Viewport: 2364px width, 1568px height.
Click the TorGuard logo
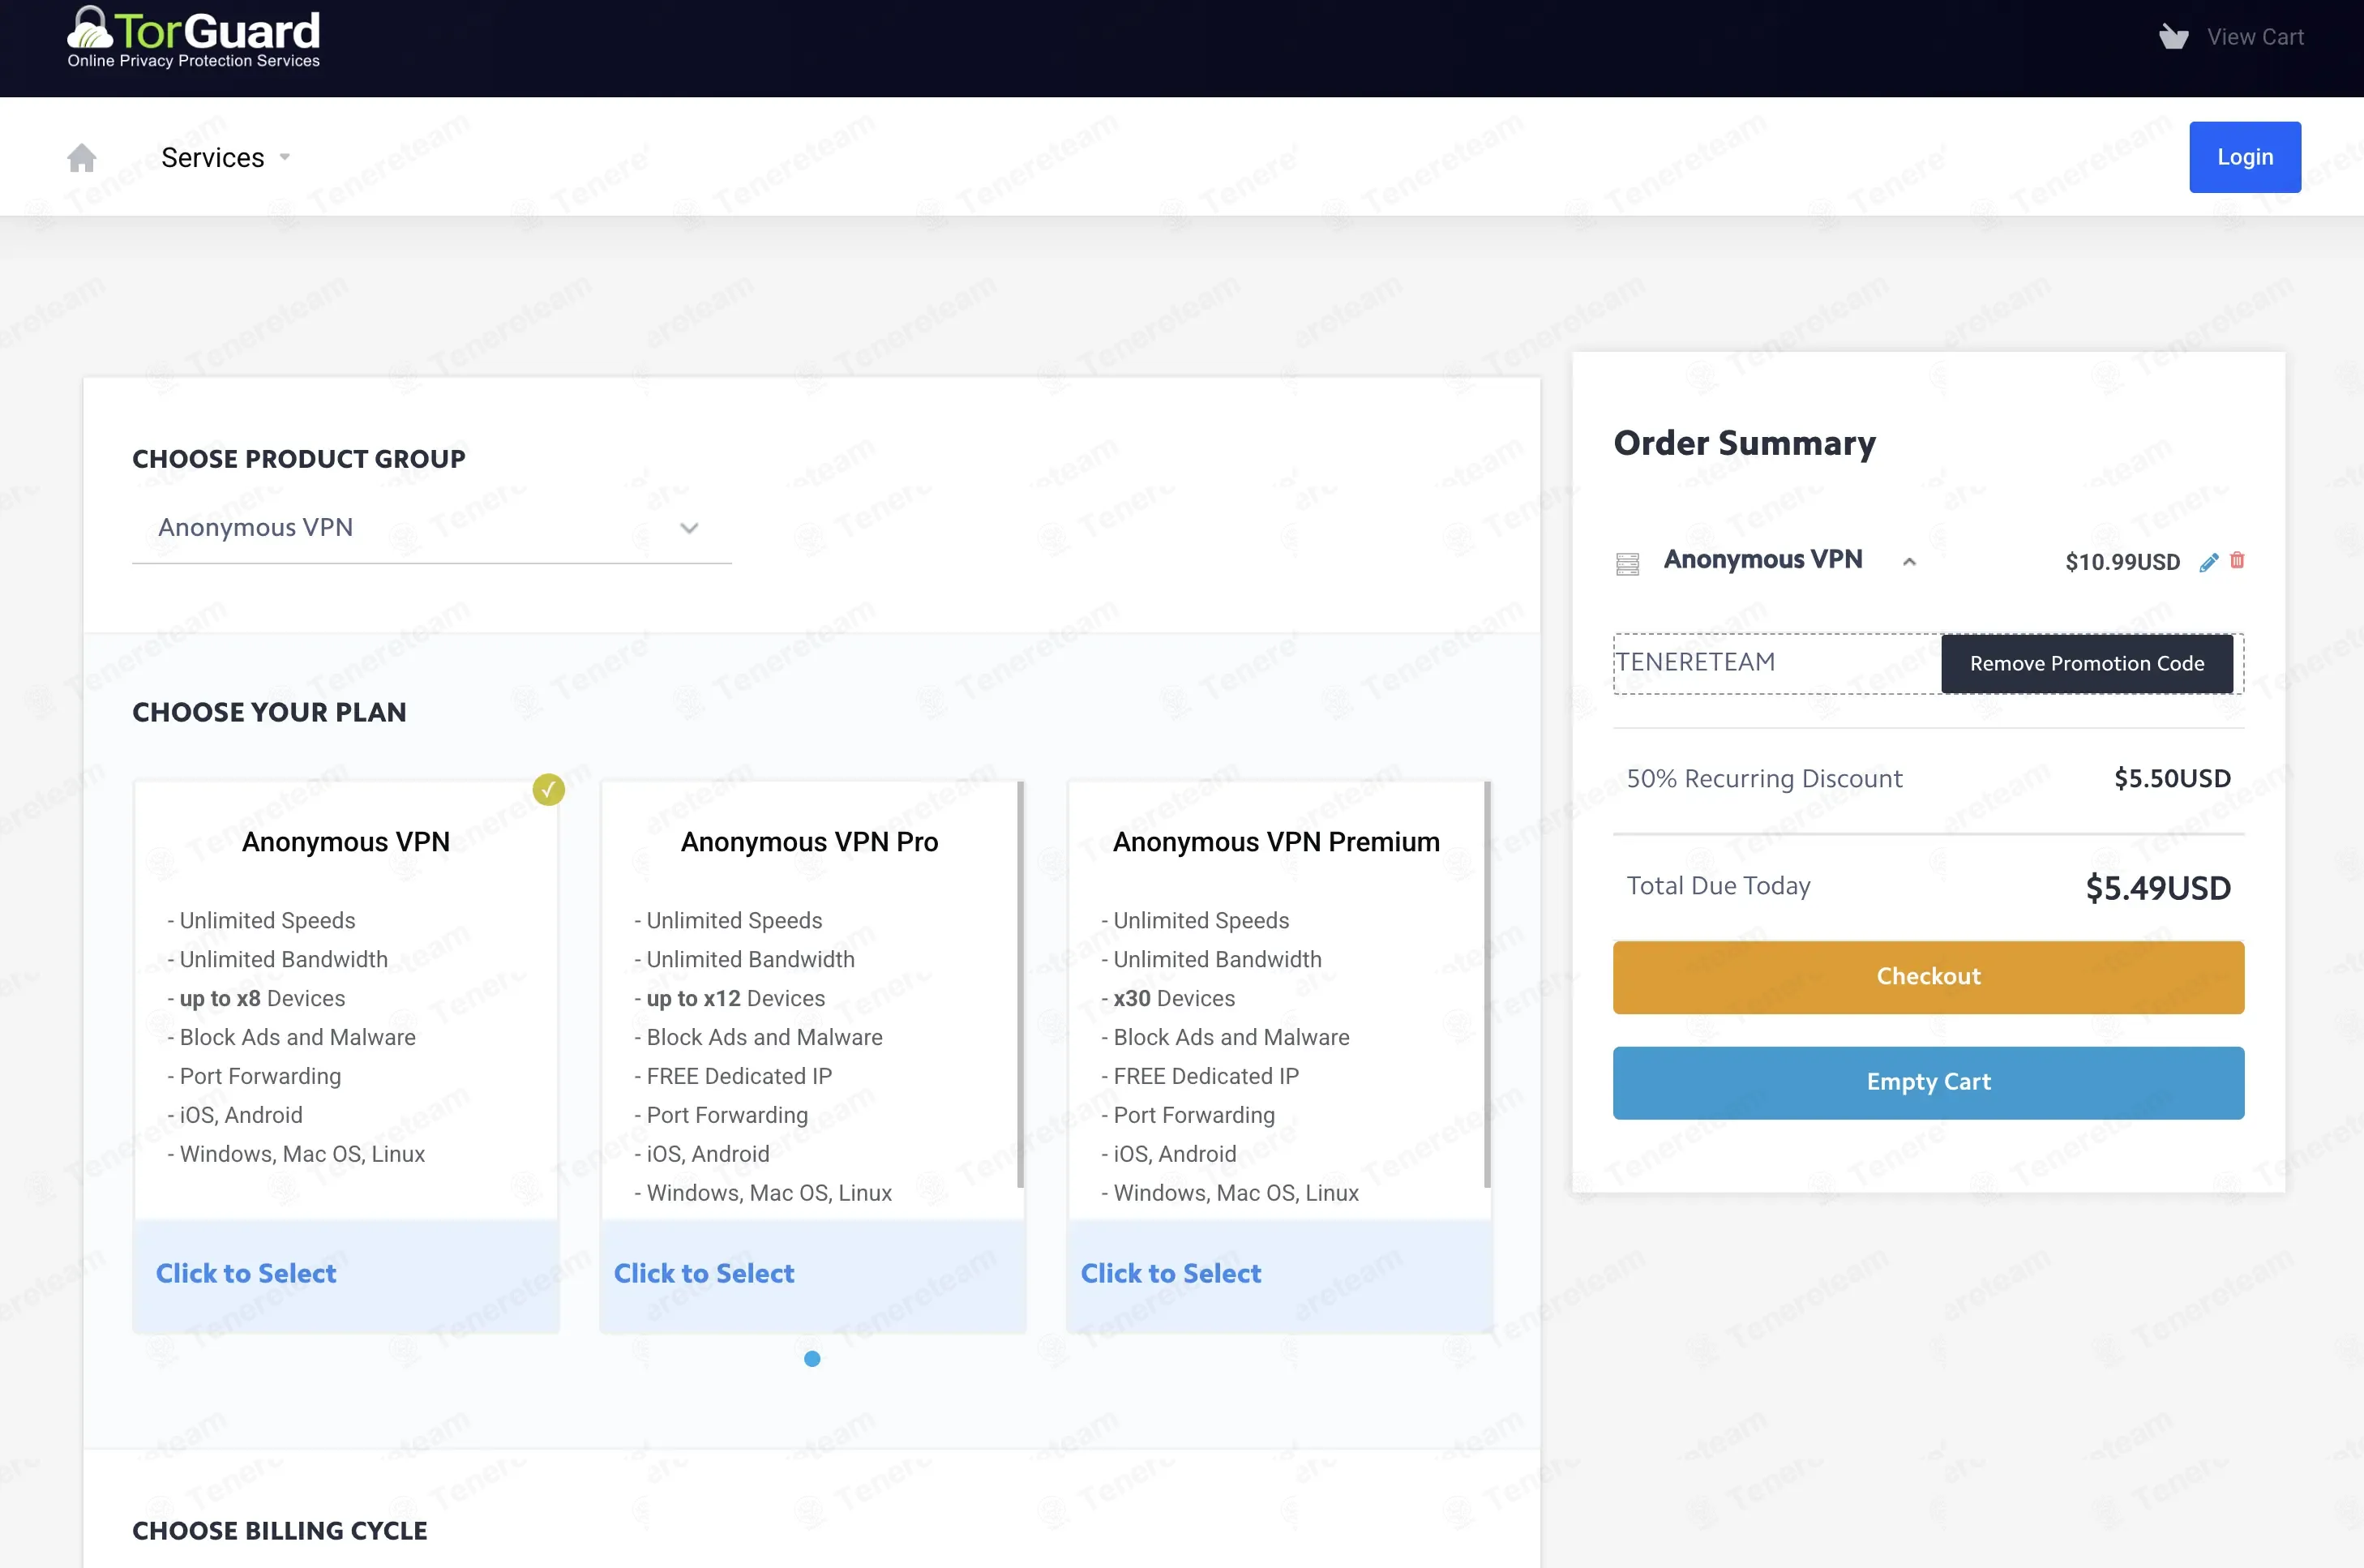point(194,38)
